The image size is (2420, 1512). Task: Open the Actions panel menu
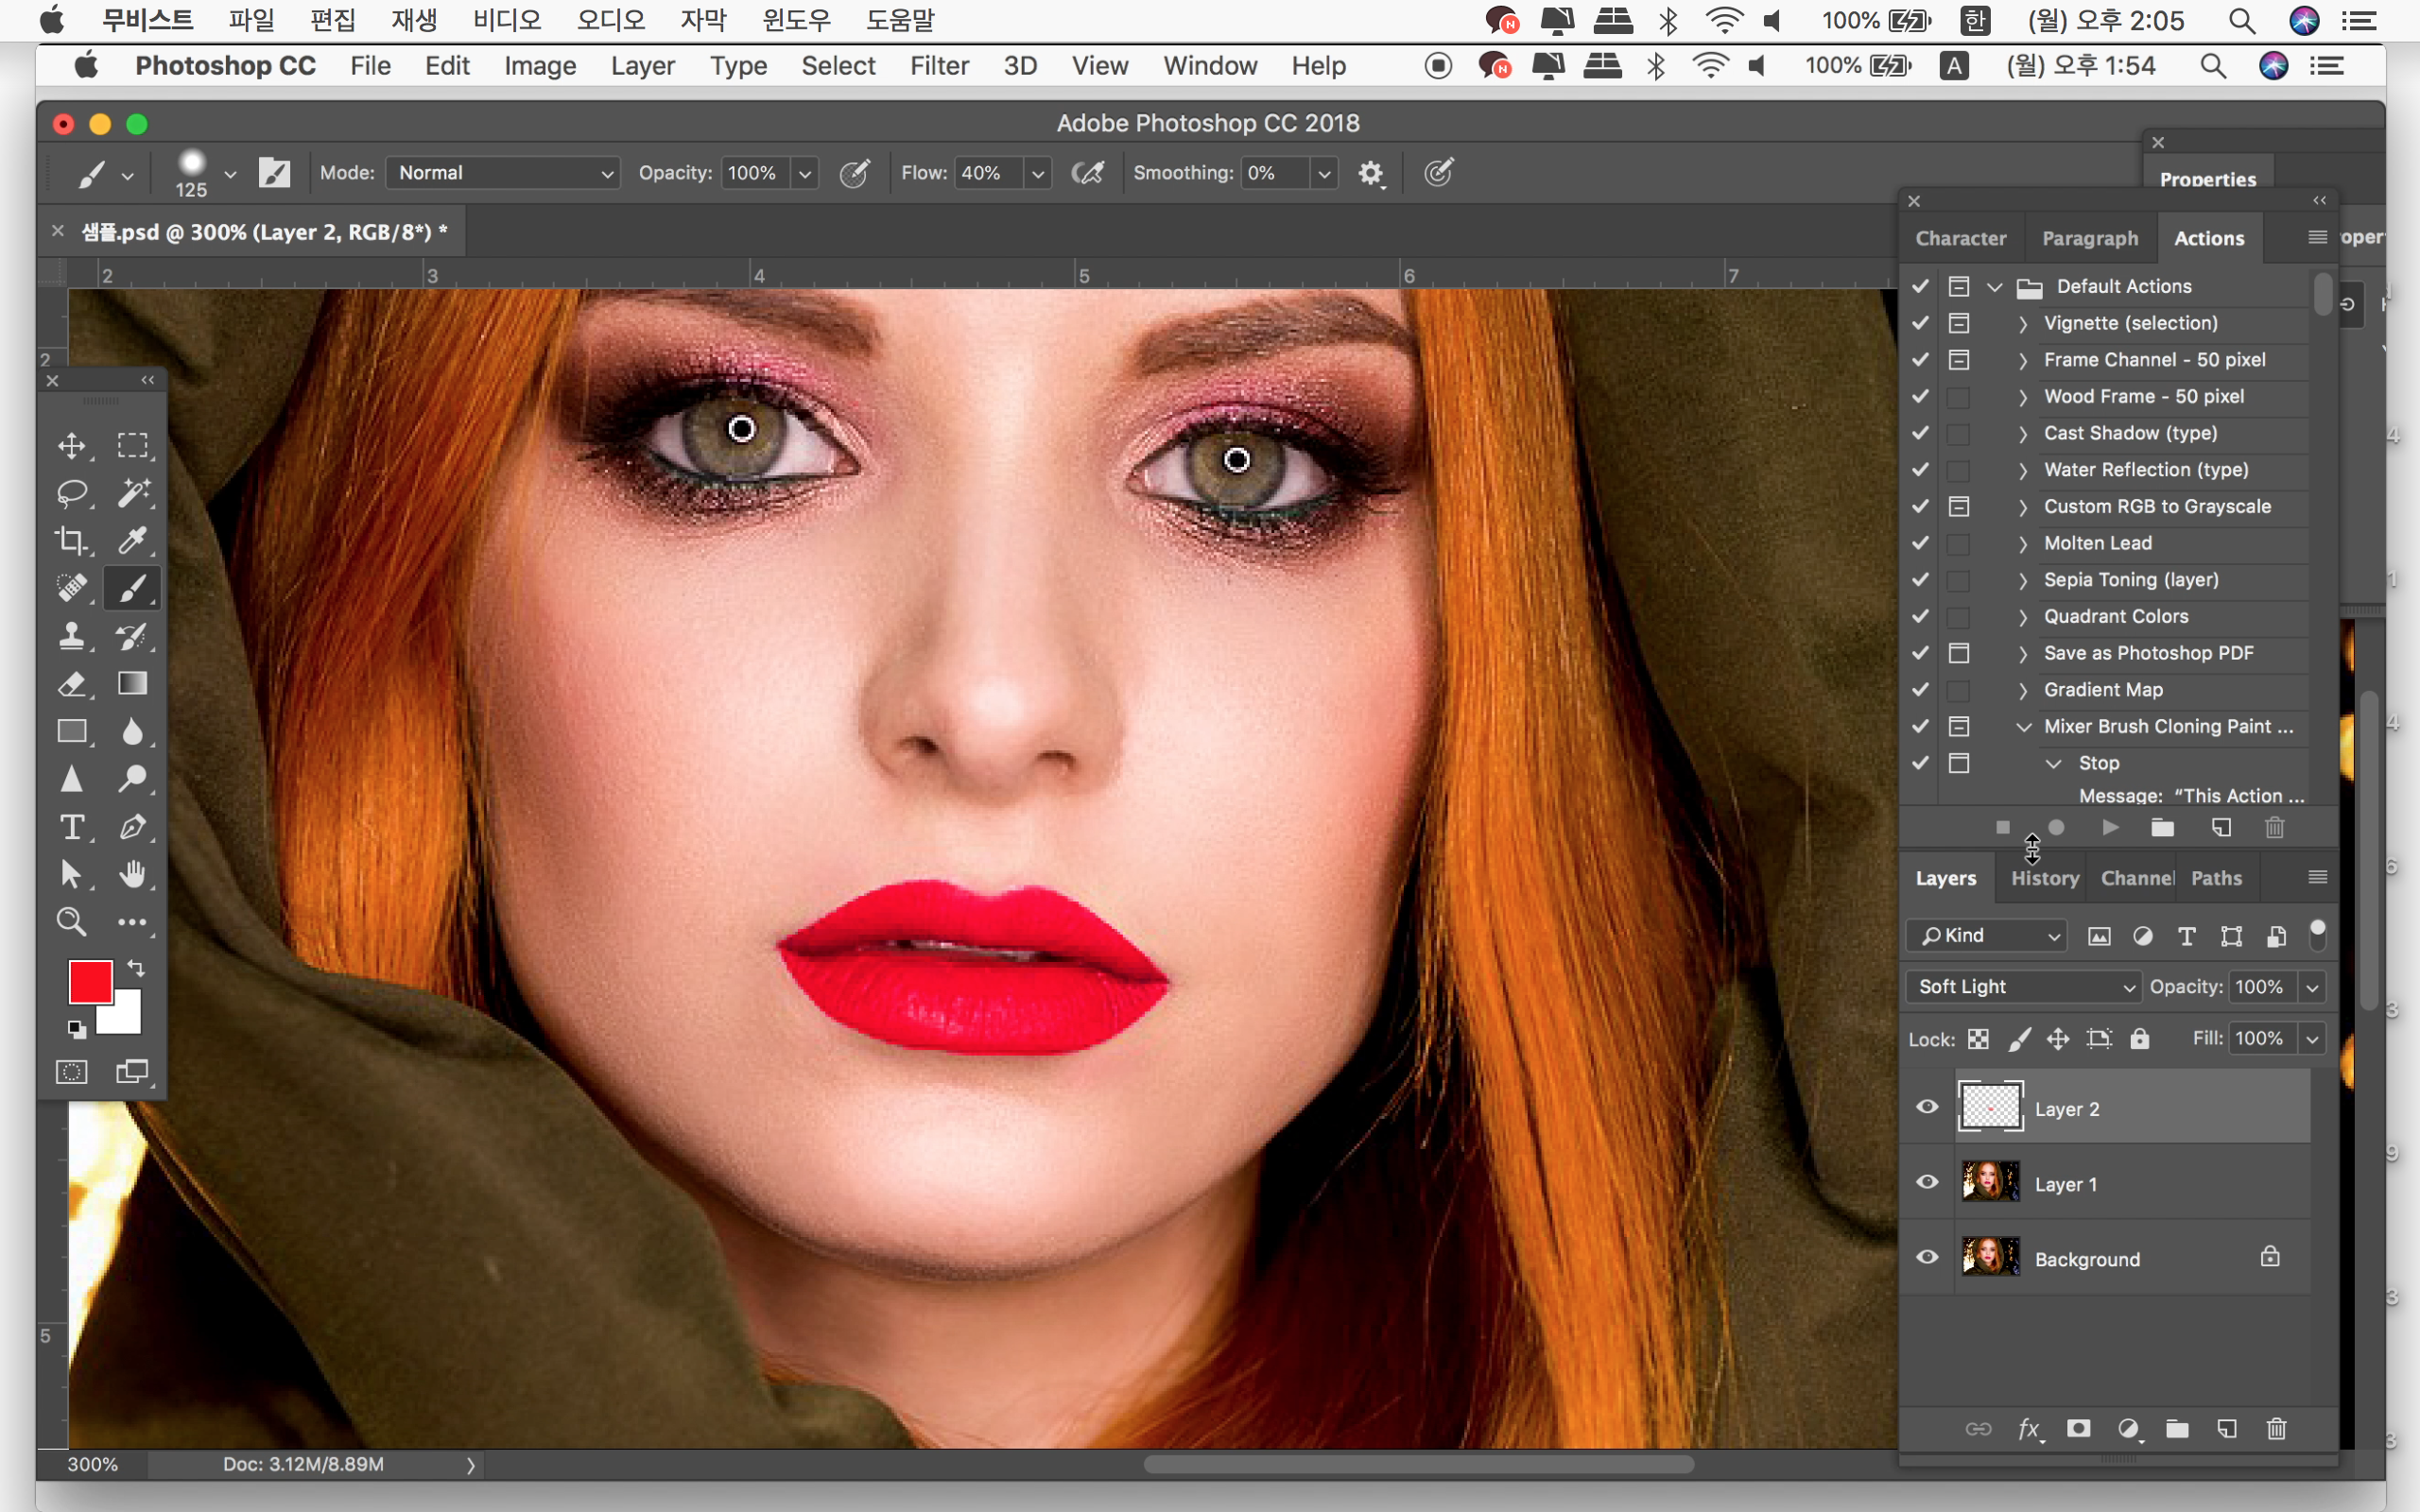pyautogui.click(x=2317, y=237)
